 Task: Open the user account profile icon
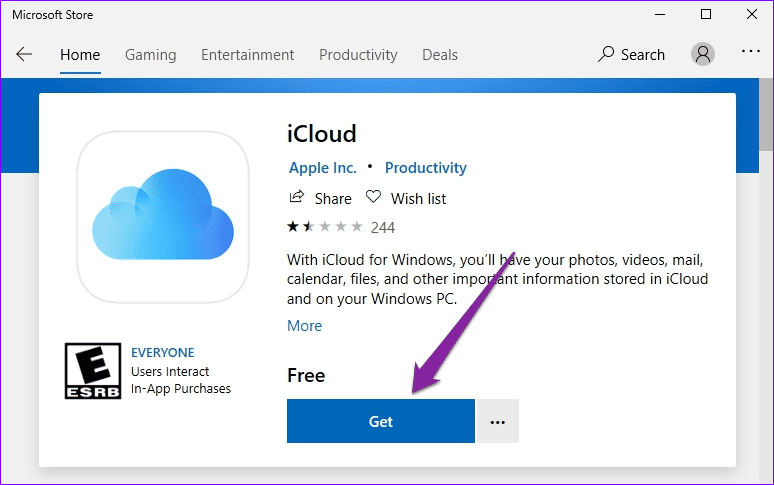point(702,54)
